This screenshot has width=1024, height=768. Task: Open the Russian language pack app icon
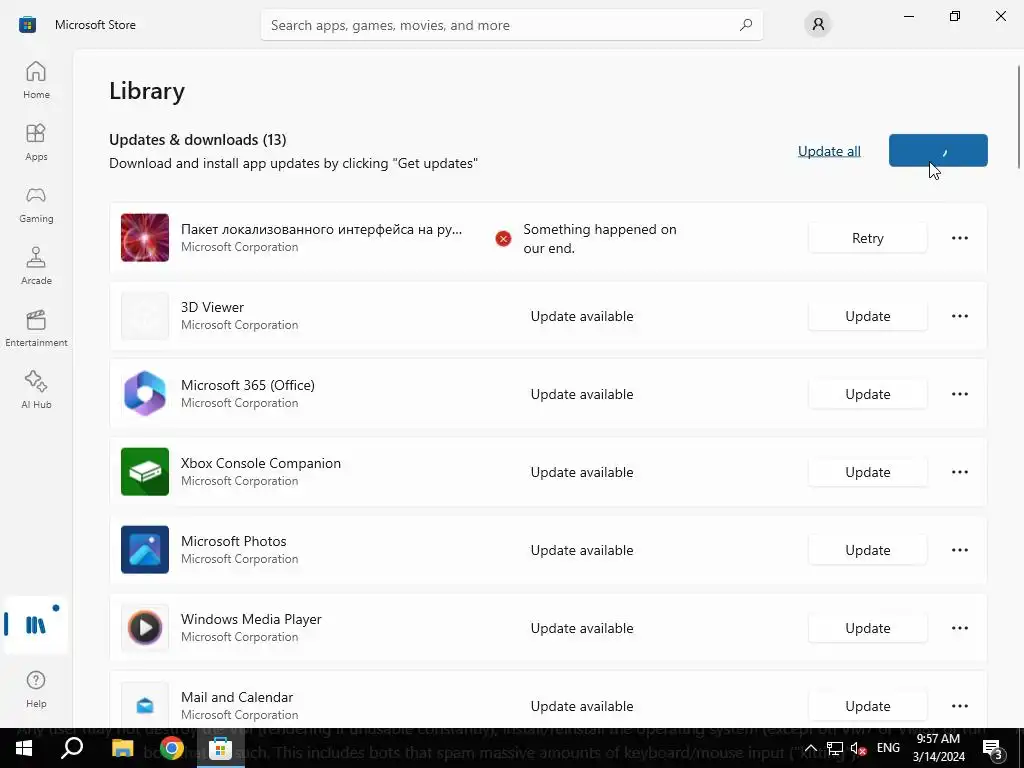(145, 238)
